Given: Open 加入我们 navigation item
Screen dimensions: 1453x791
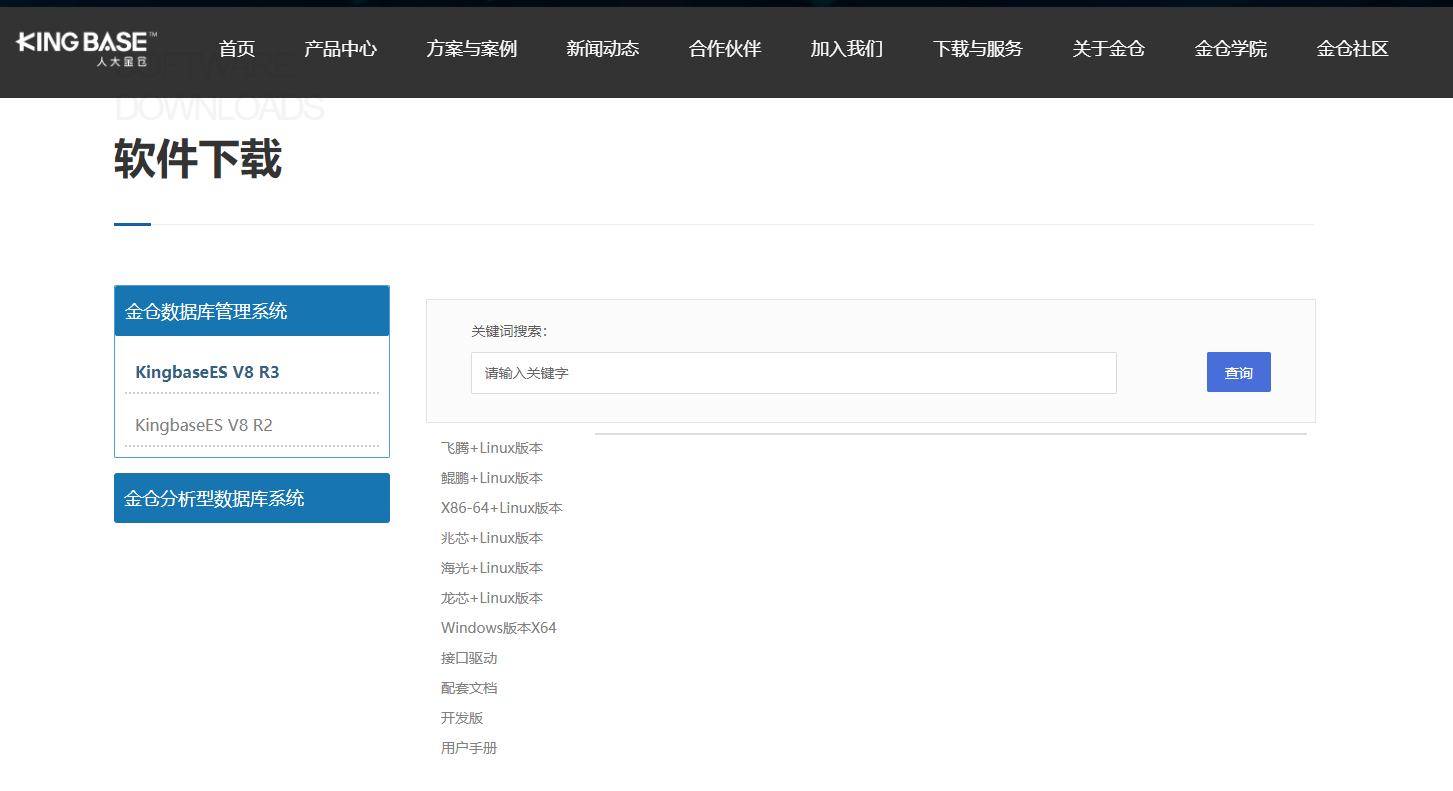Looking at the screenshot, I should pos(846,48).
